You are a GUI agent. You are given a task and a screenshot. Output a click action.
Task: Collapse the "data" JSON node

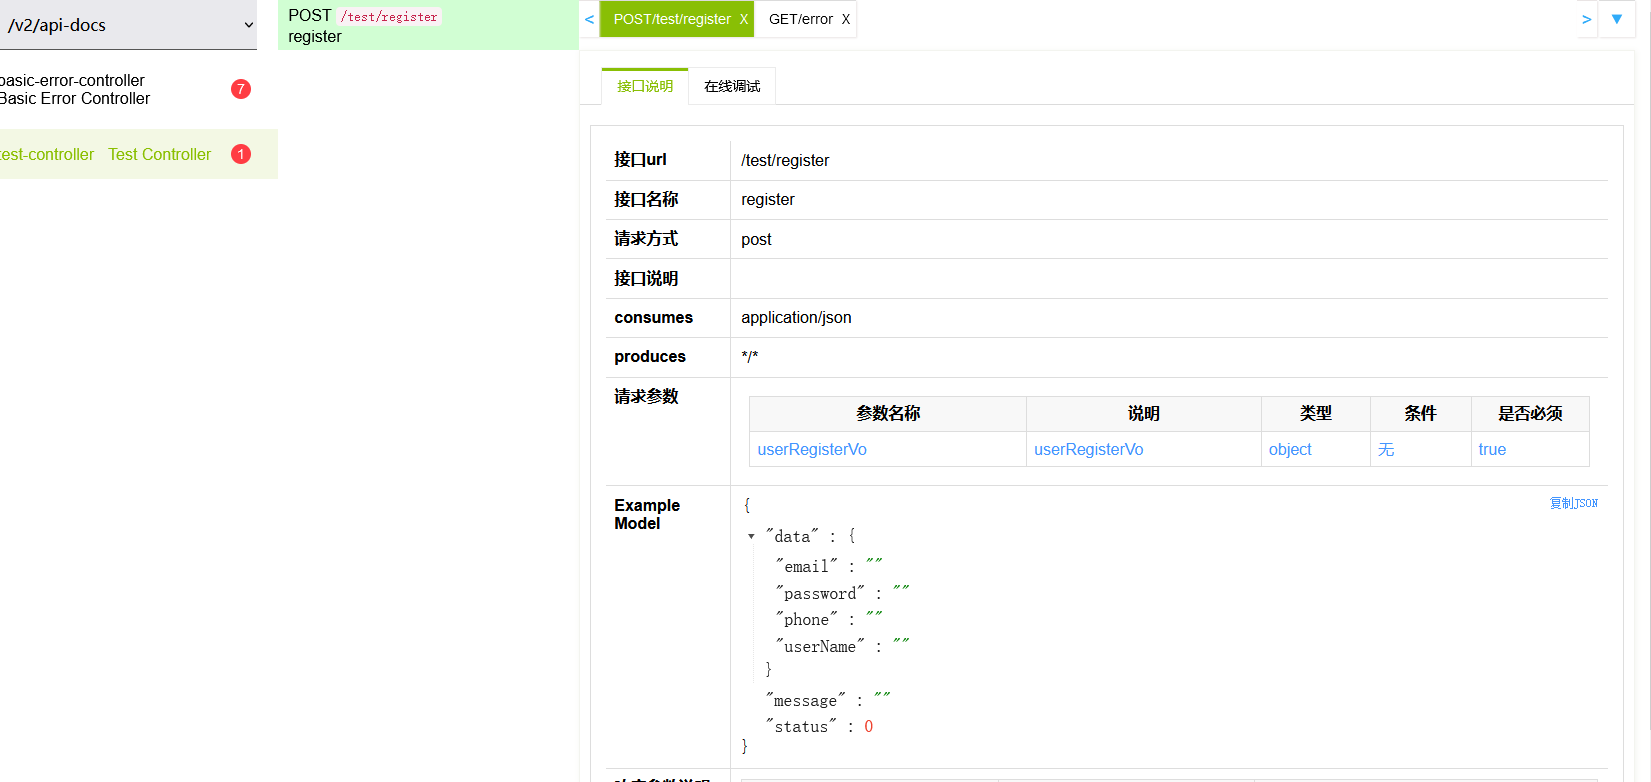pyautogui.click(x=751, y=537)
